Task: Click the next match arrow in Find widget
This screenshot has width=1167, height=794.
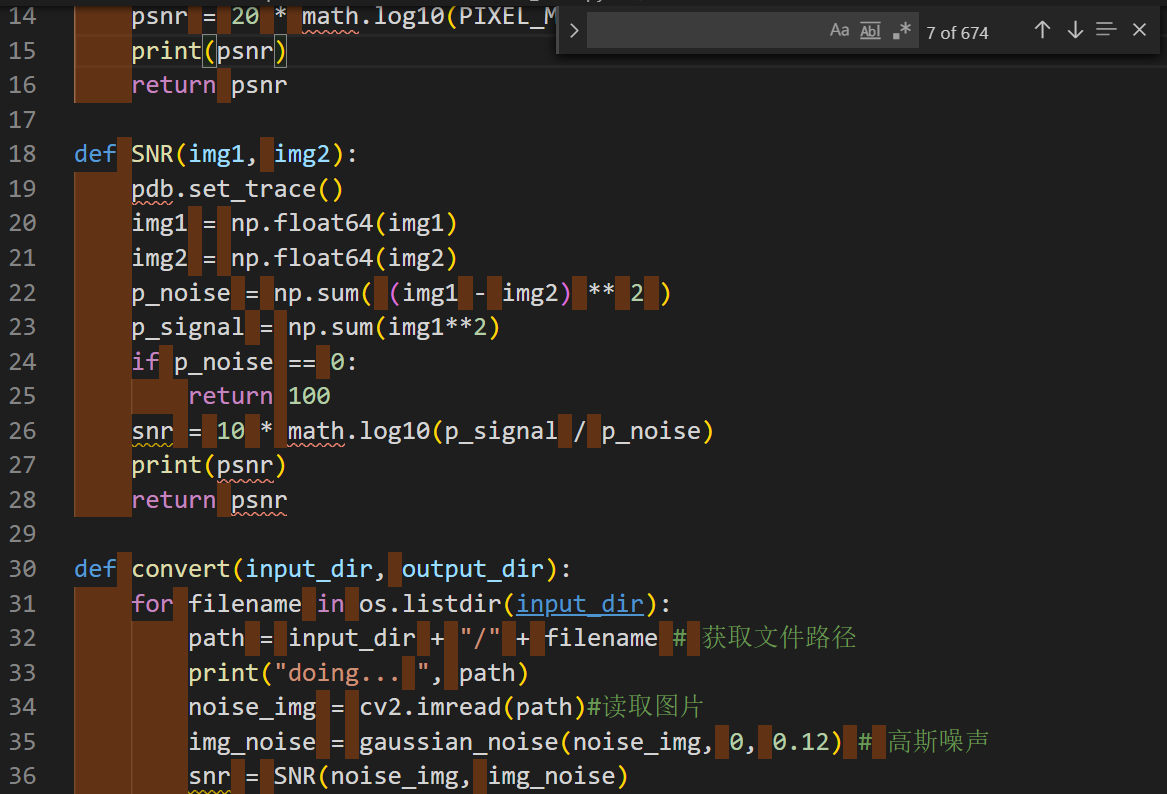Action: pyautogui.click(x=1074, y=30)
